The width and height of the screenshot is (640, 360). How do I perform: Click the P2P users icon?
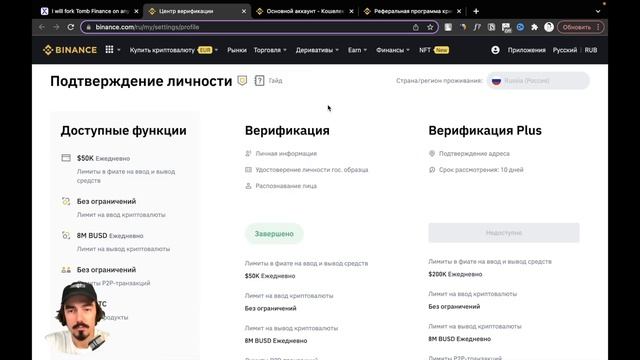(66, 270)
